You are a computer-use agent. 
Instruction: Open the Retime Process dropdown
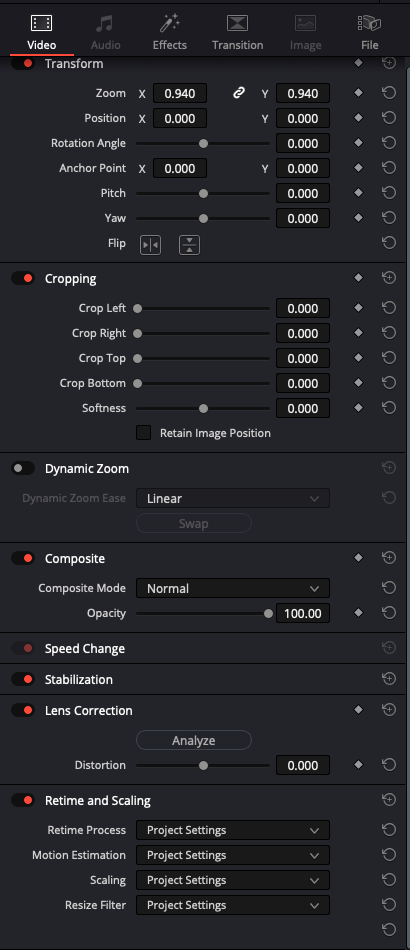pyautogui.click(x=233, y=830)
